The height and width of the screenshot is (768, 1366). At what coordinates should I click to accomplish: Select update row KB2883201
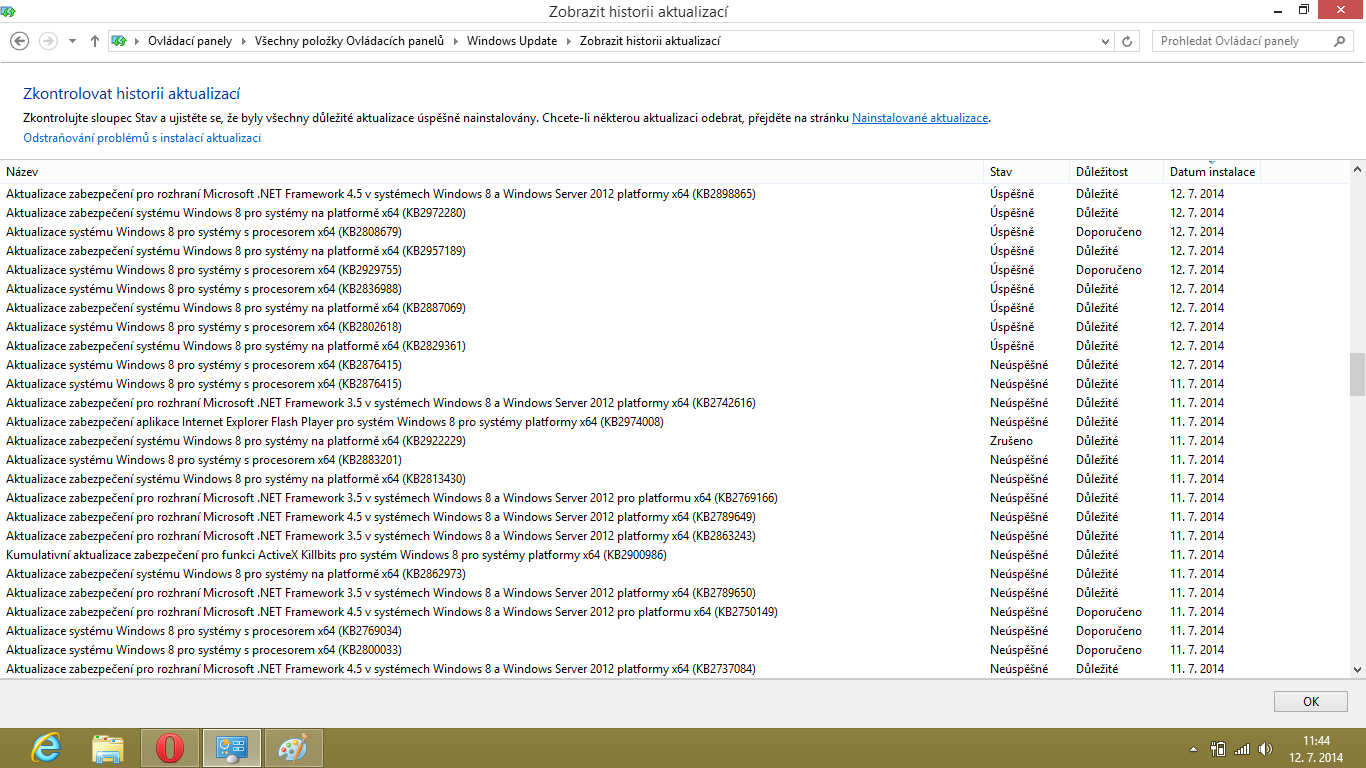(x=674, y=460)
